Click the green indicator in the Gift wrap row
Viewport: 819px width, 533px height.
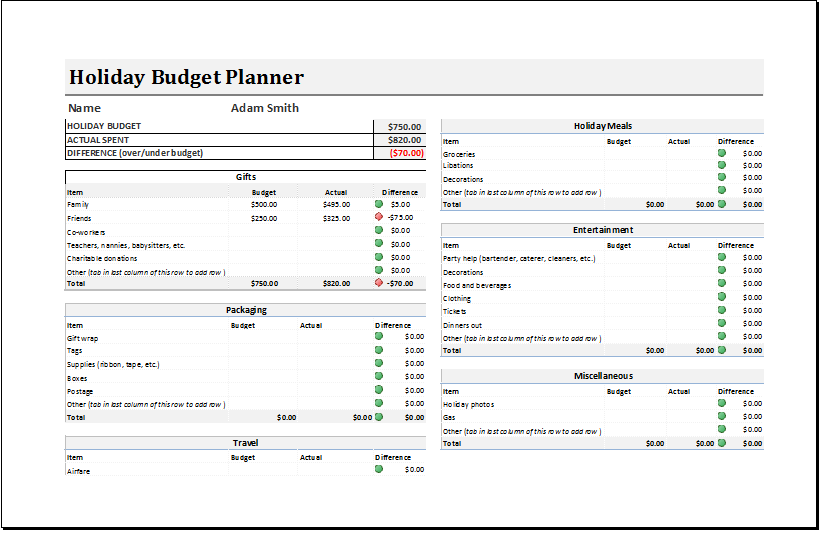pos(379,336)
